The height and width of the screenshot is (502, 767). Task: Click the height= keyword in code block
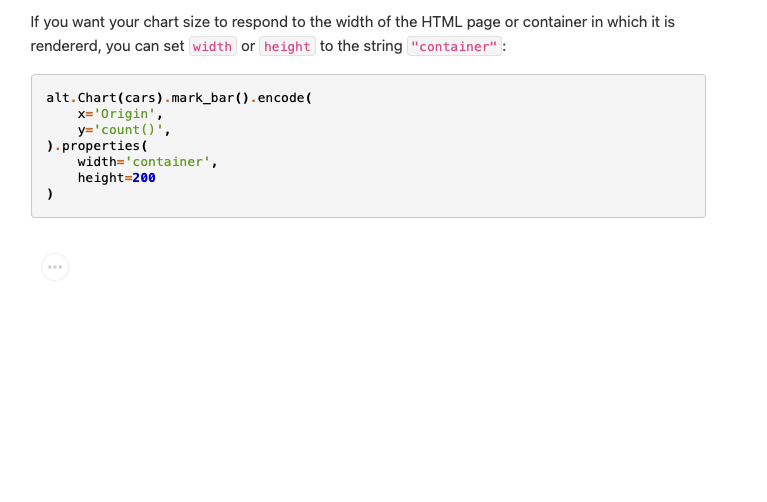(x=105, y=178)
